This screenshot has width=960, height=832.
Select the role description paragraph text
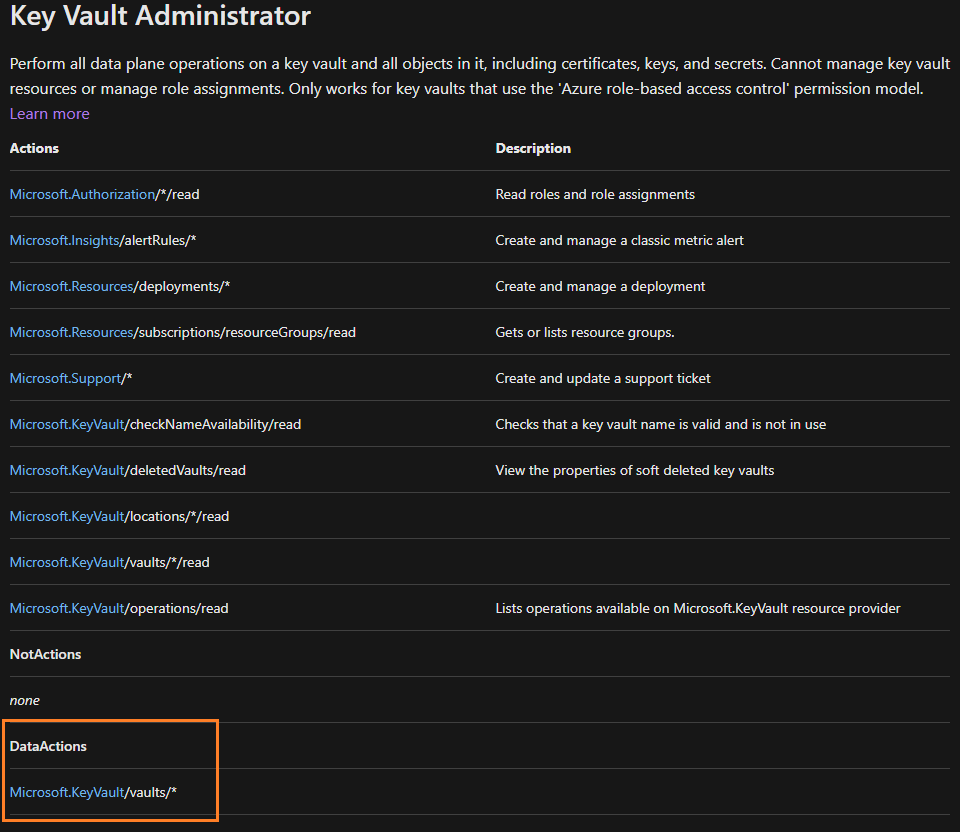[480, 75]
